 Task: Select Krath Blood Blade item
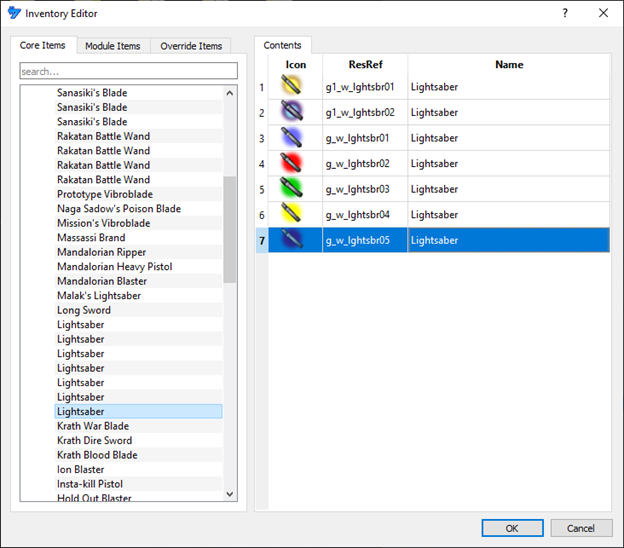tap(138, 455)
